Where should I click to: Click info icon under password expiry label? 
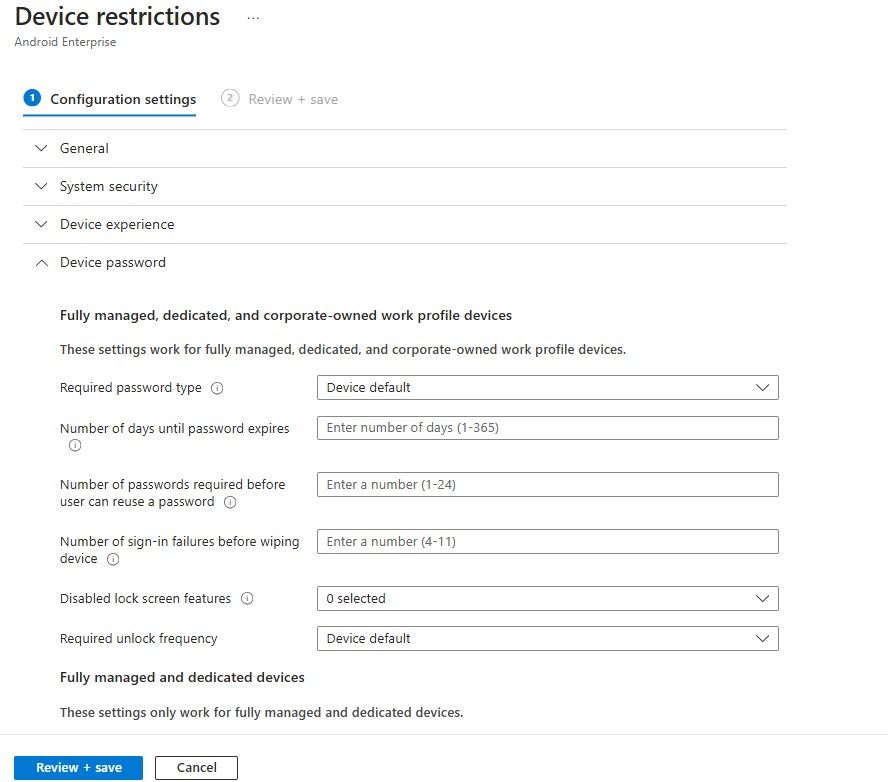tap(75, 445)
